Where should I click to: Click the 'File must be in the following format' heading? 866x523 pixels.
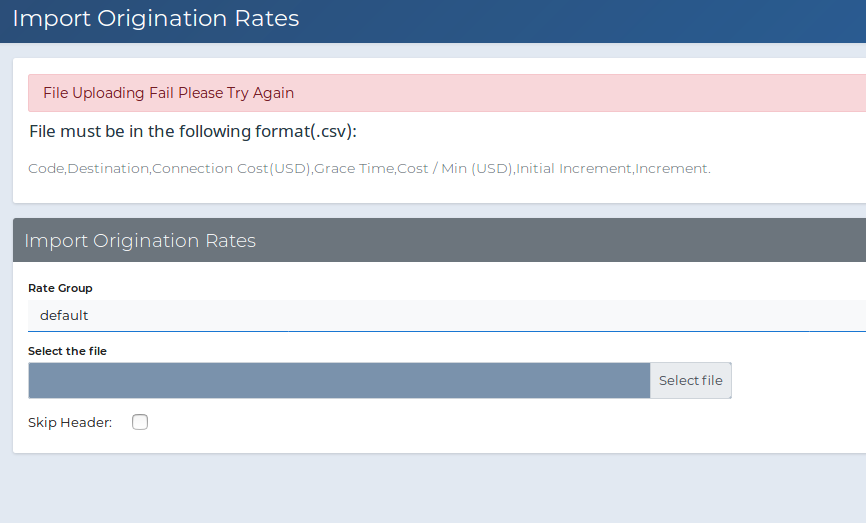193,131
